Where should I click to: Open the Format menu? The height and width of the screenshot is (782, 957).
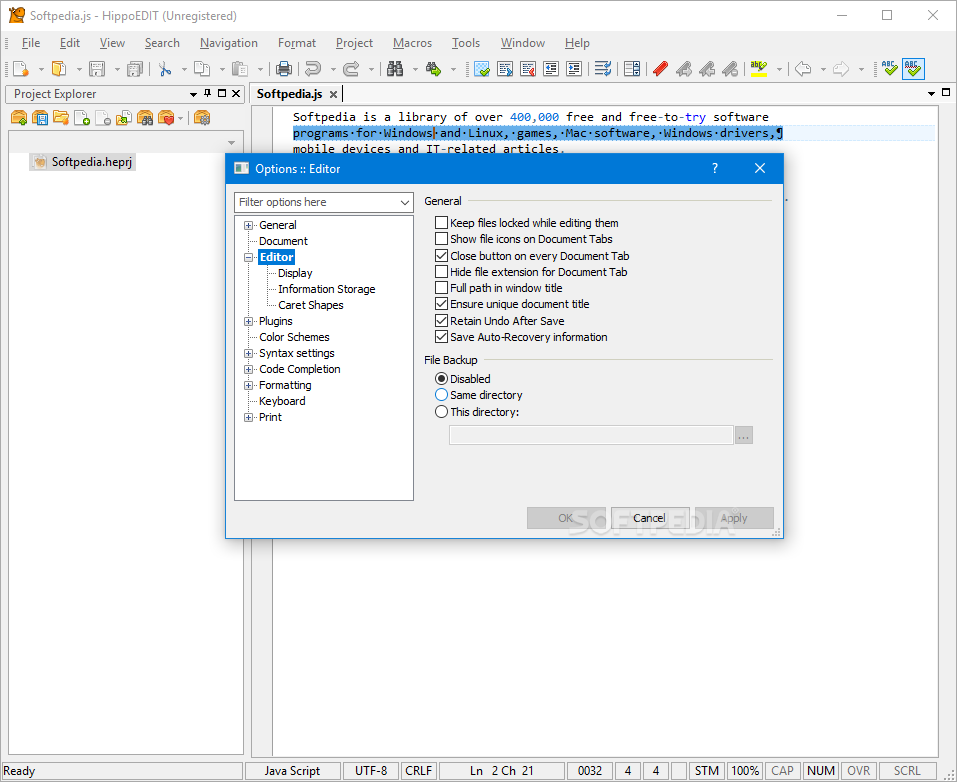[x=297, y=43]
